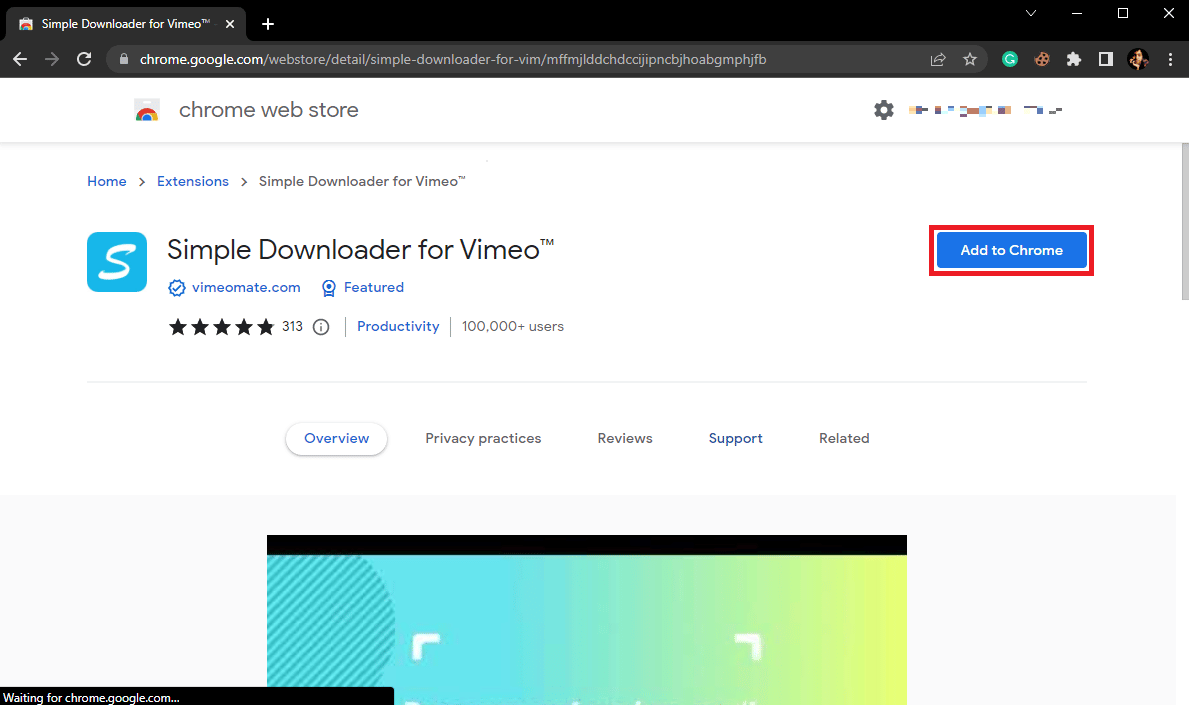Open the tab search dropdown arrow

coord(1031,13)
